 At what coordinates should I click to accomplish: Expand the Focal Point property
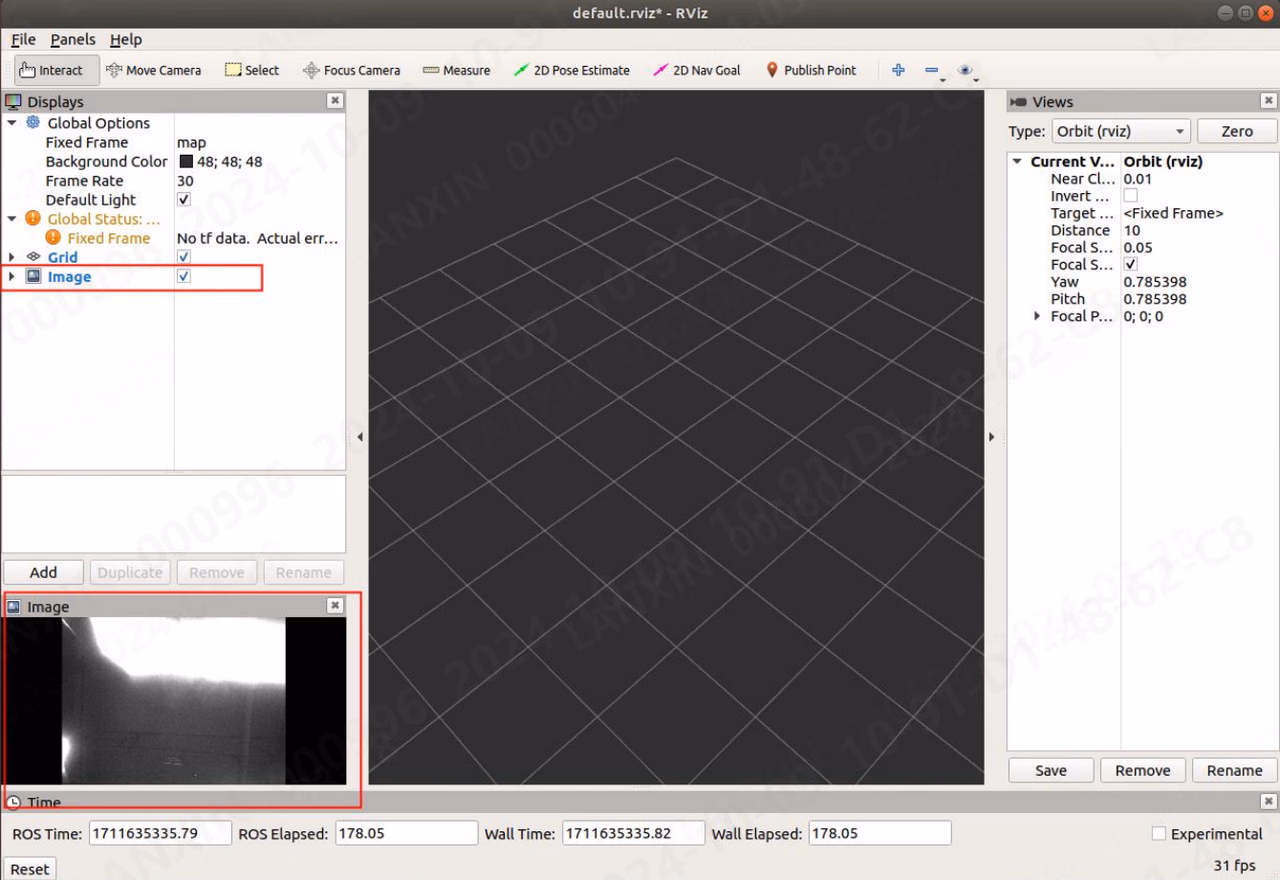pyautogui.click(x=1037, y=316)
